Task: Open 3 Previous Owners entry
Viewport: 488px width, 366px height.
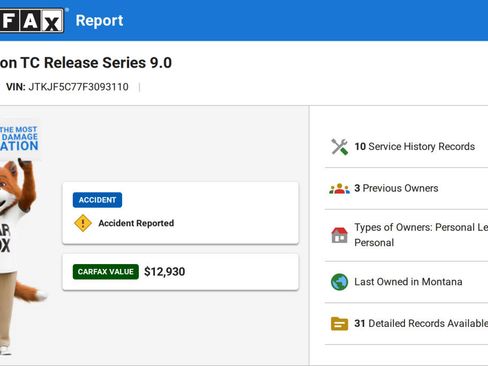Action: tap(396, 188)
